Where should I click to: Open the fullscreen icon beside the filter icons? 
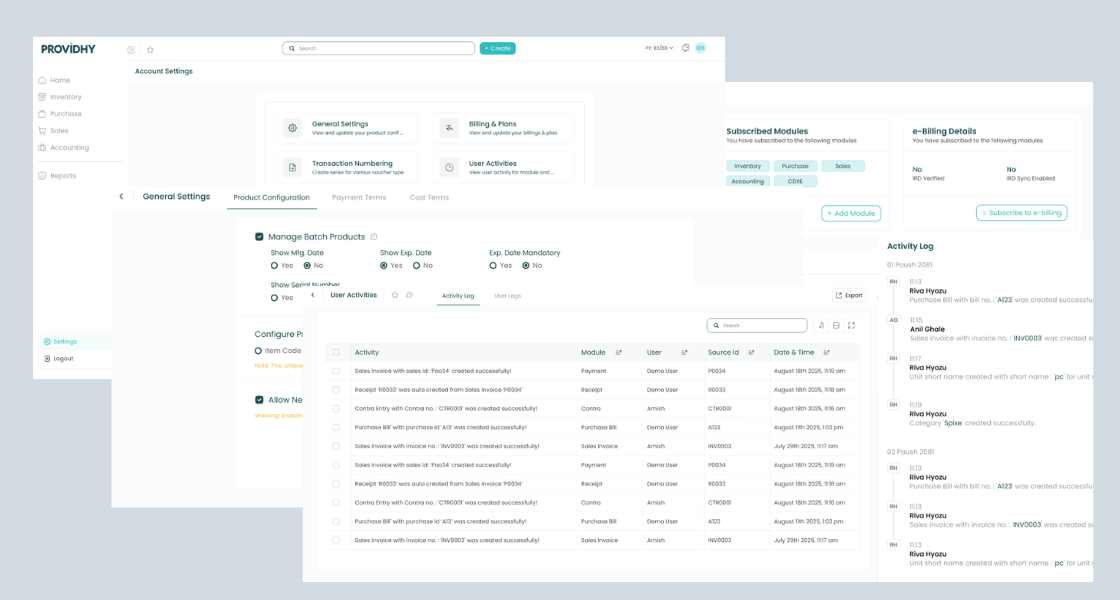851,325
